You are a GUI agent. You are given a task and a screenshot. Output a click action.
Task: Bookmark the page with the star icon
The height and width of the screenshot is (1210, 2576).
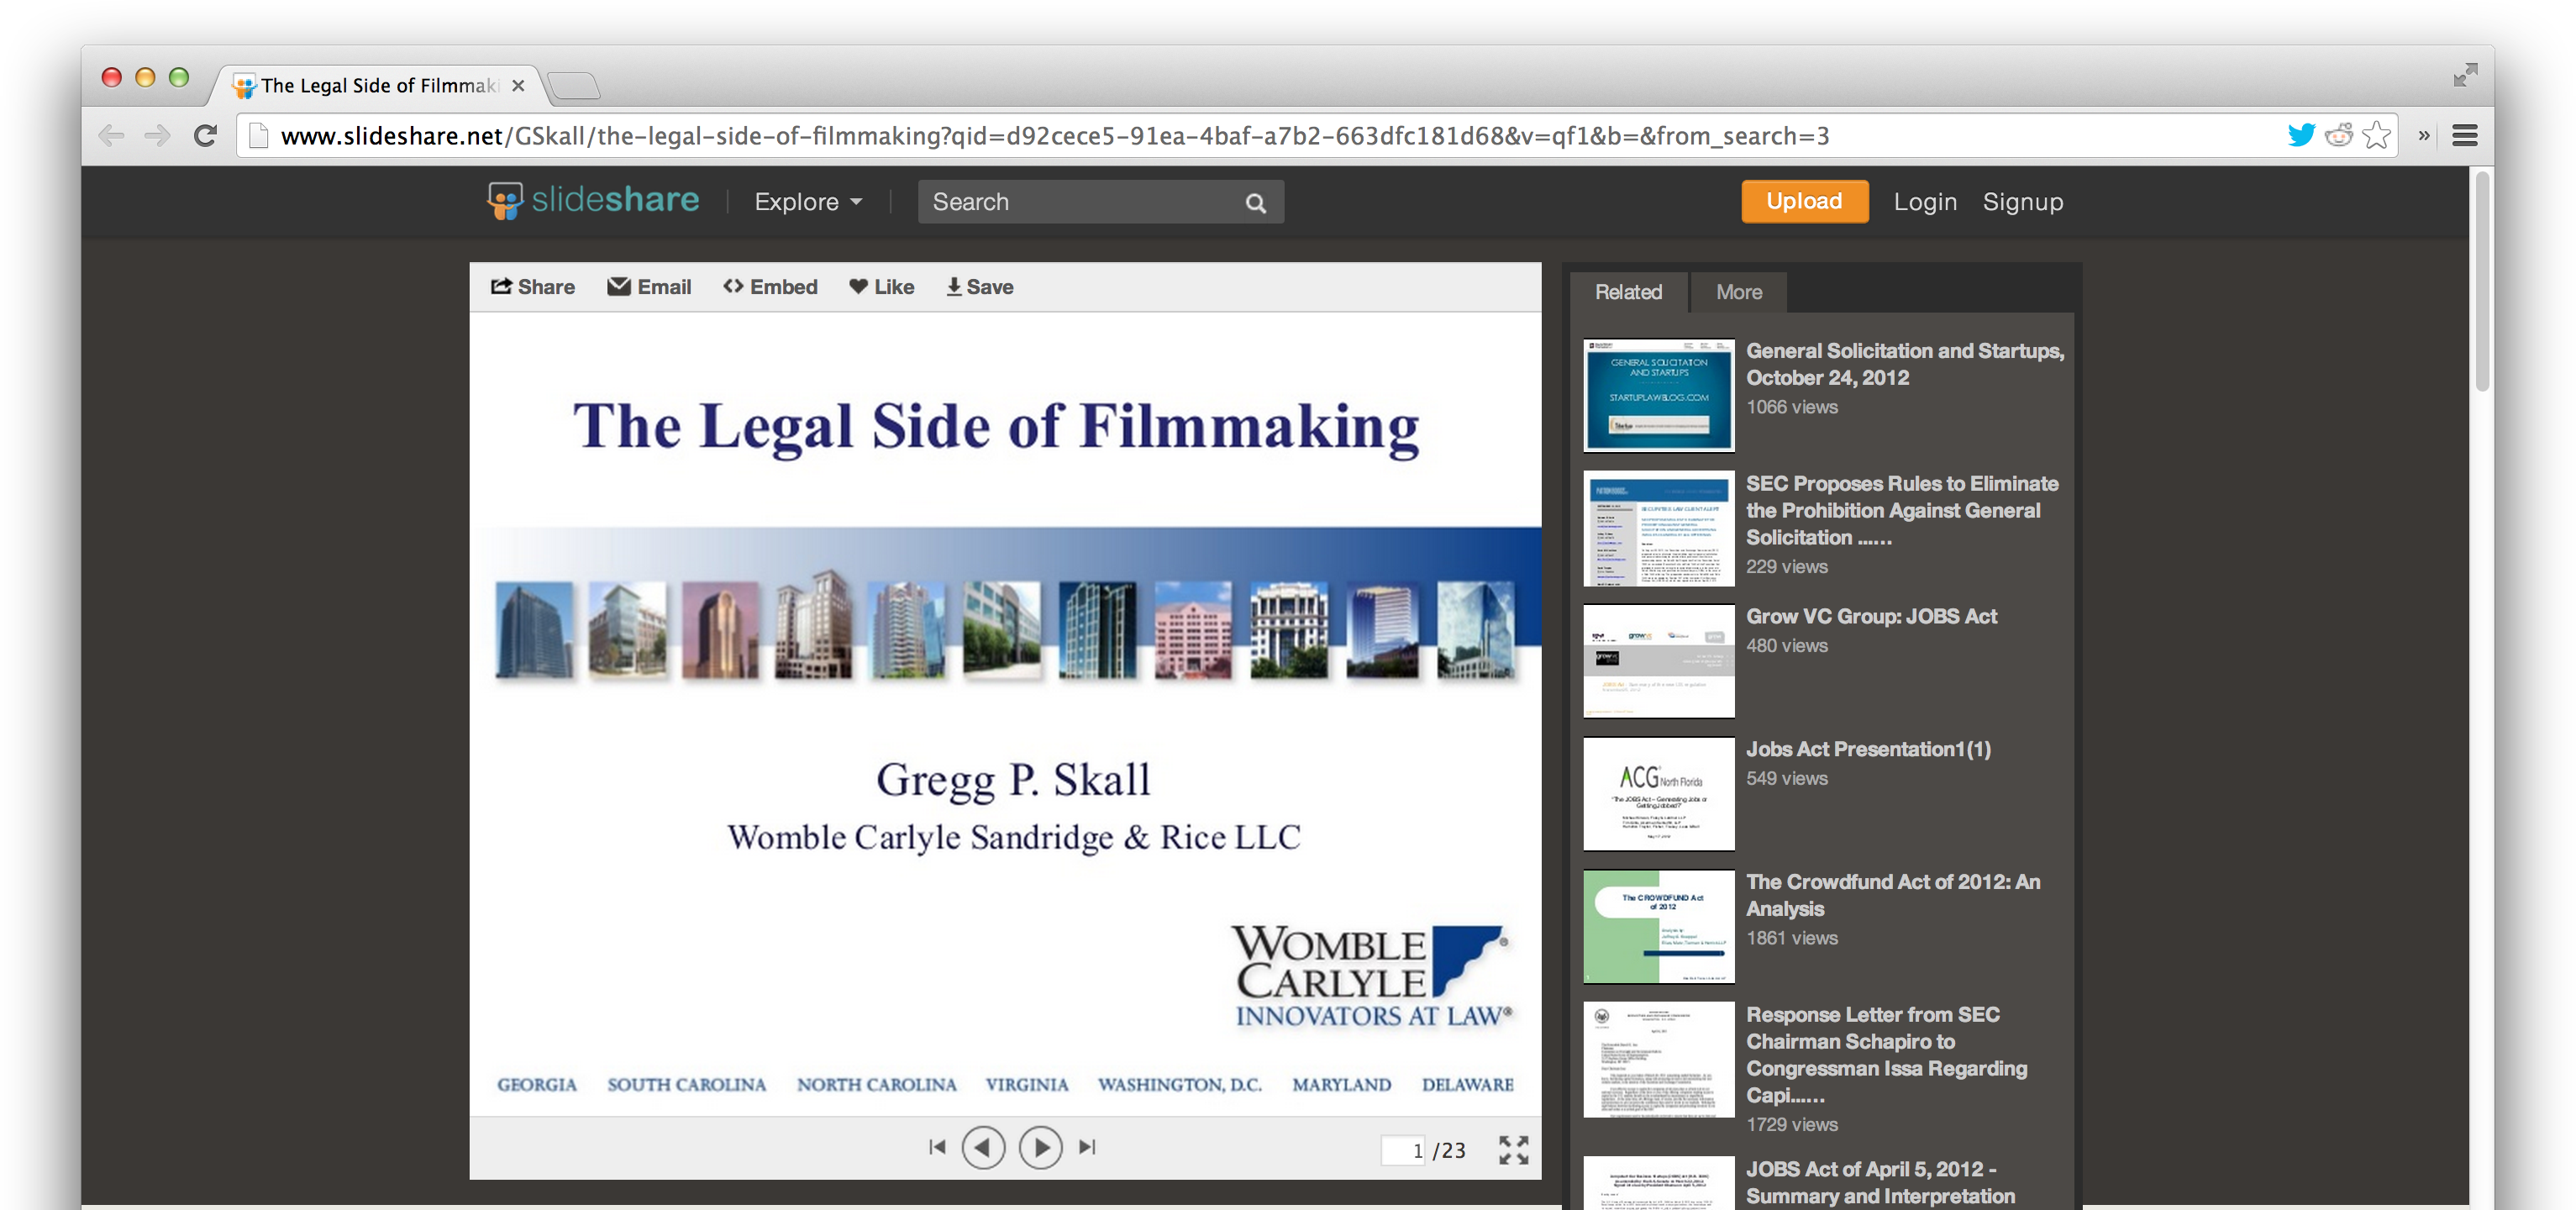click(x=2377, y=135)
